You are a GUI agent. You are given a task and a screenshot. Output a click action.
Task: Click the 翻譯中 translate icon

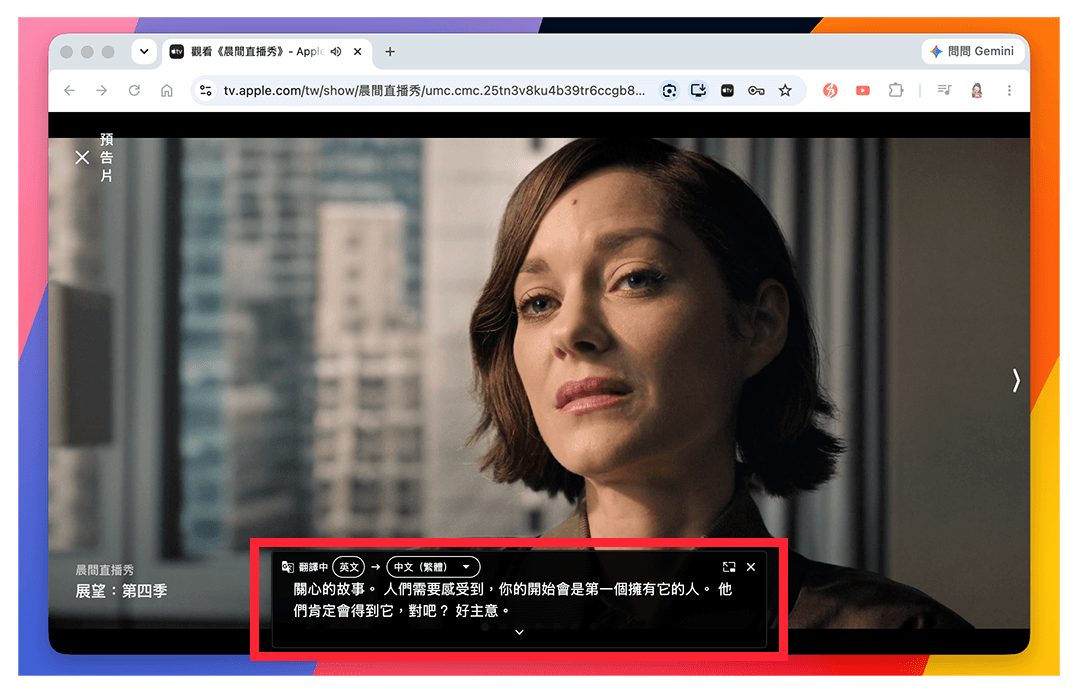288,567
